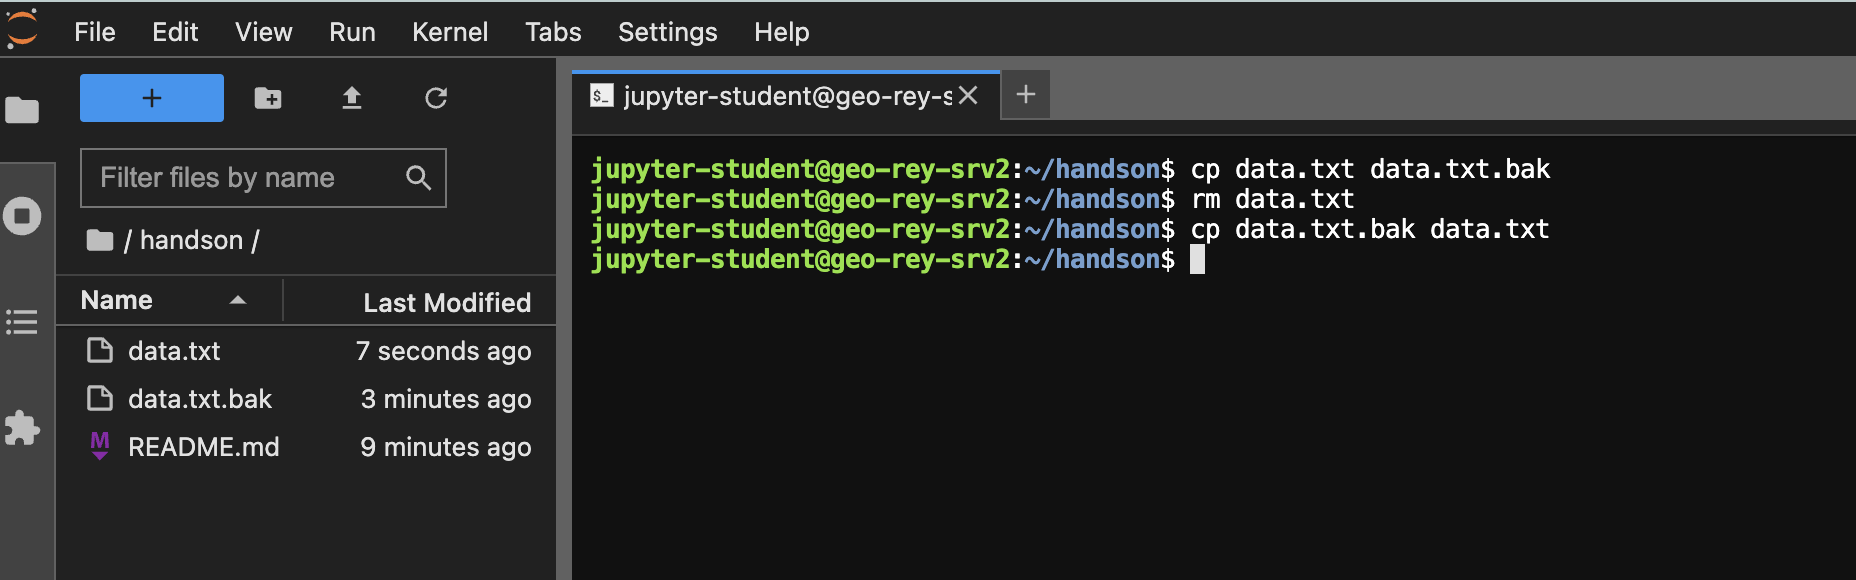Focus the Filter files by name field
The image size is (1856, 580).
[248, 178]
